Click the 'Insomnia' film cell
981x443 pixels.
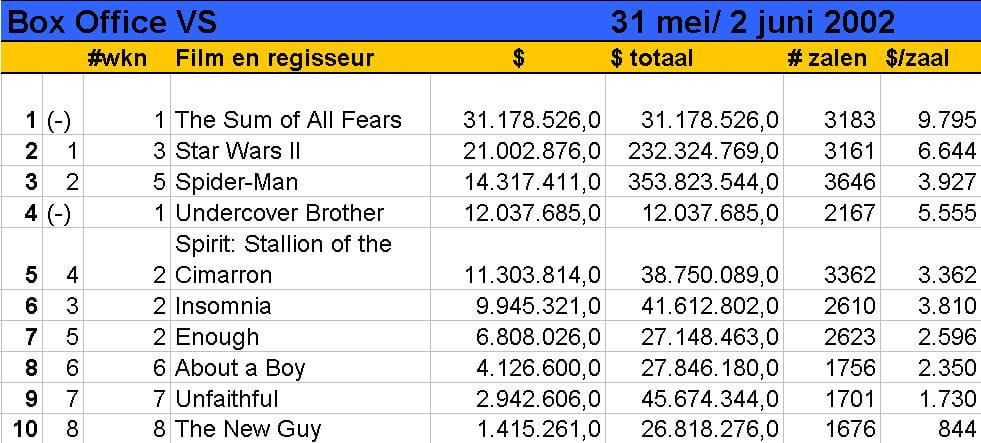point(223,305)
